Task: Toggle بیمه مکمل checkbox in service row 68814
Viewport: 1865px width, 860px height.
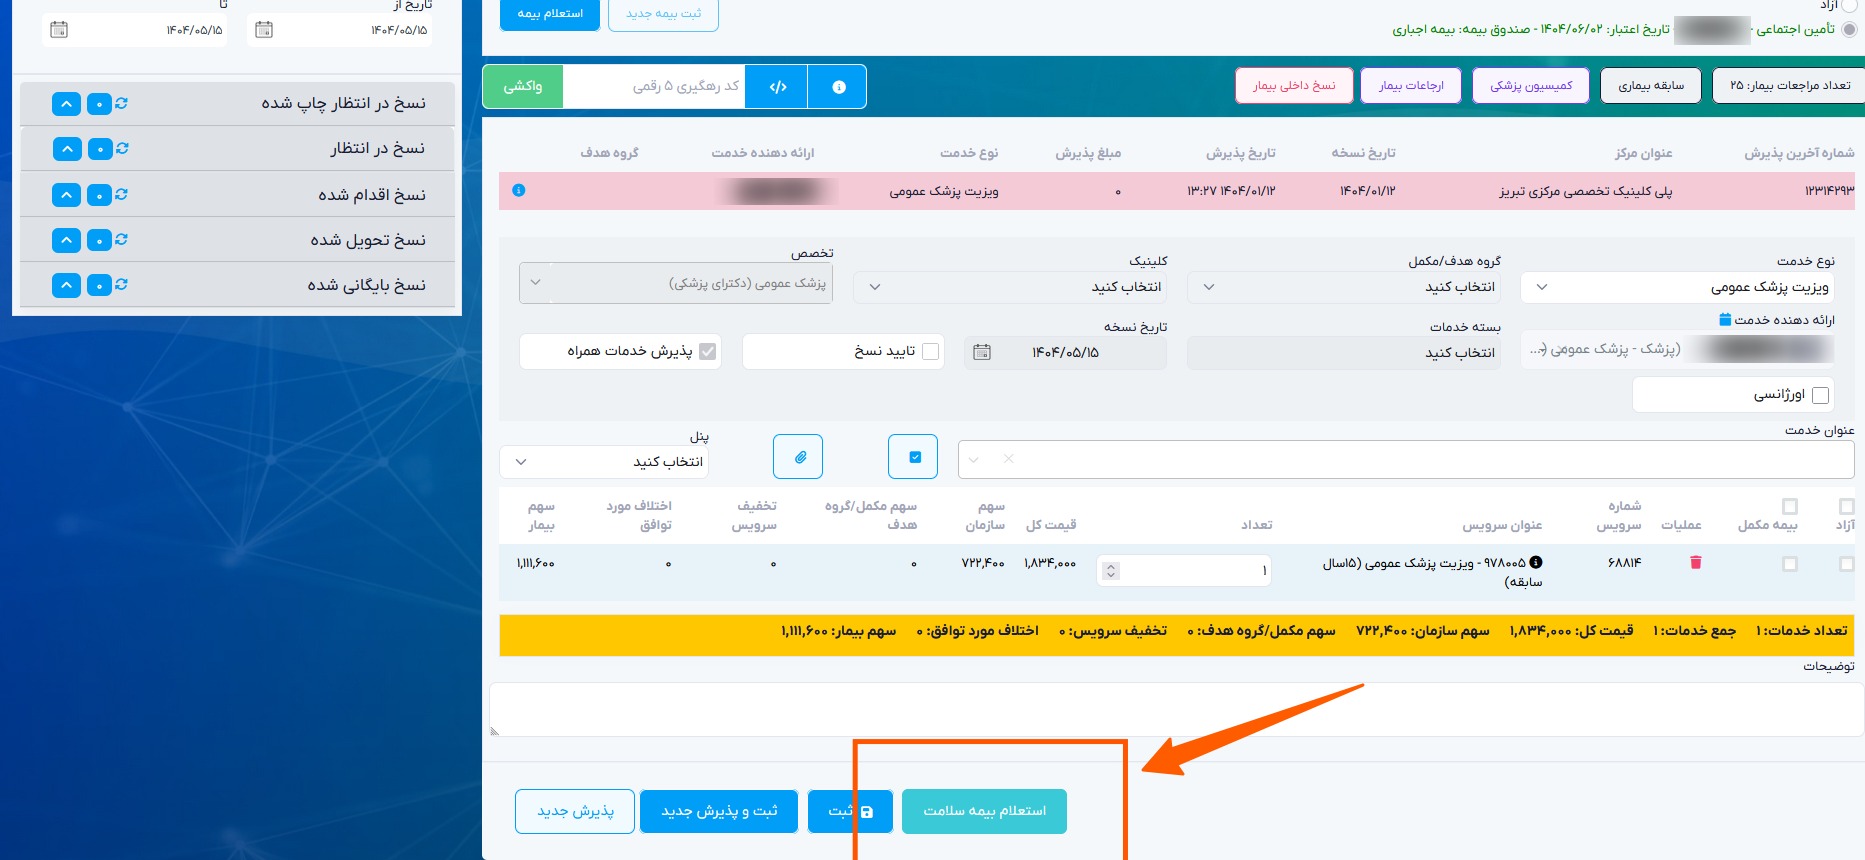Action: click(1790, 564)
